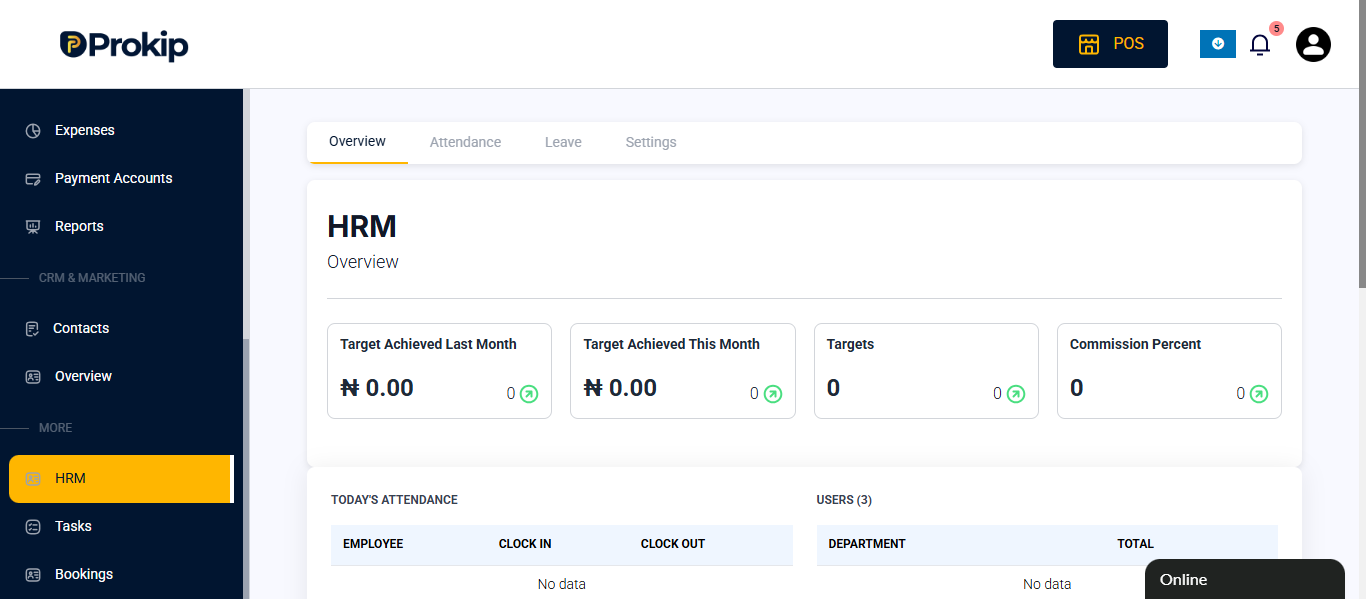
Task: Open the Online chat widget
Action: pos(1244,580)
